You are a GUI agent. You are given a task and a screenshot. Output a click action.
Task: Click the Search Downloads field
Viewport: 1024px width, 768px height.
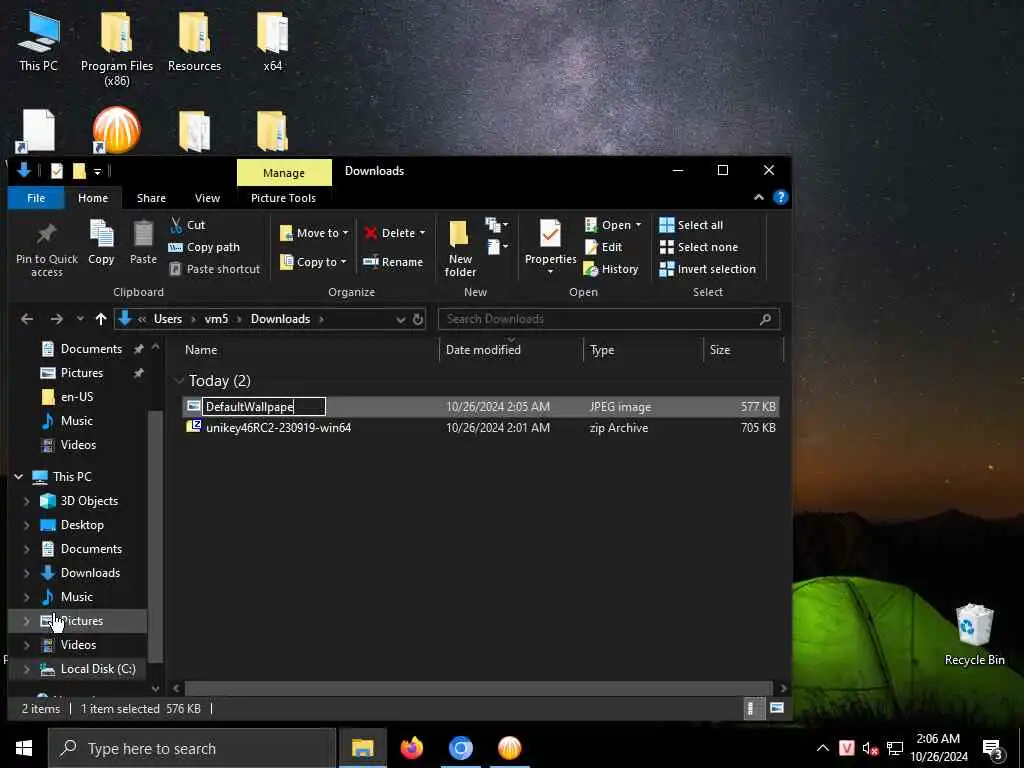tap(609, 319)
